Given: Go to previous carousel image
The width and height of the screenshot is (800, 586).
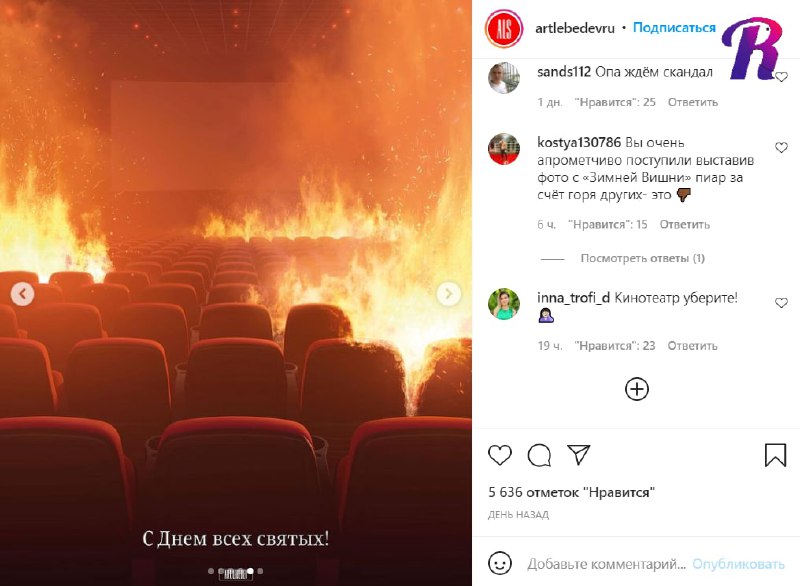Looking at the screenshot, I should pyautogui.click(x=22, y=294).
